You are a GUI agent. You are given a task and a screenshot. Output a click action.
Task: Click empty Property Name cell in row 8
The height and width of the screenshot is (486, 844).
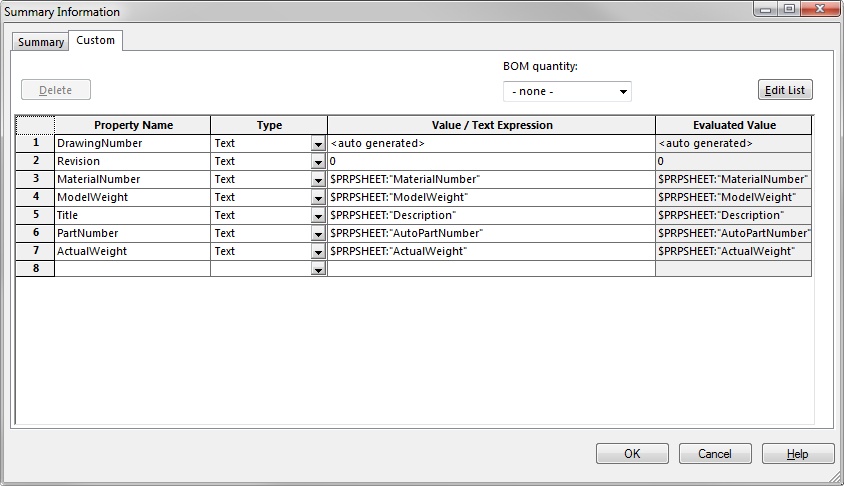click(x=132, y=269)
